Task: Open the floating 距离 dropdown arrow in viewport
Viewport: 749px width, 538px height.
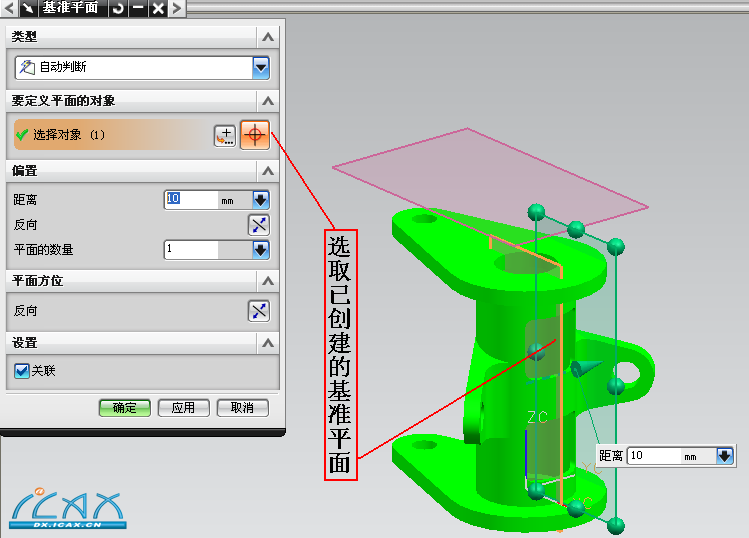Action: [x=725, y=456]
